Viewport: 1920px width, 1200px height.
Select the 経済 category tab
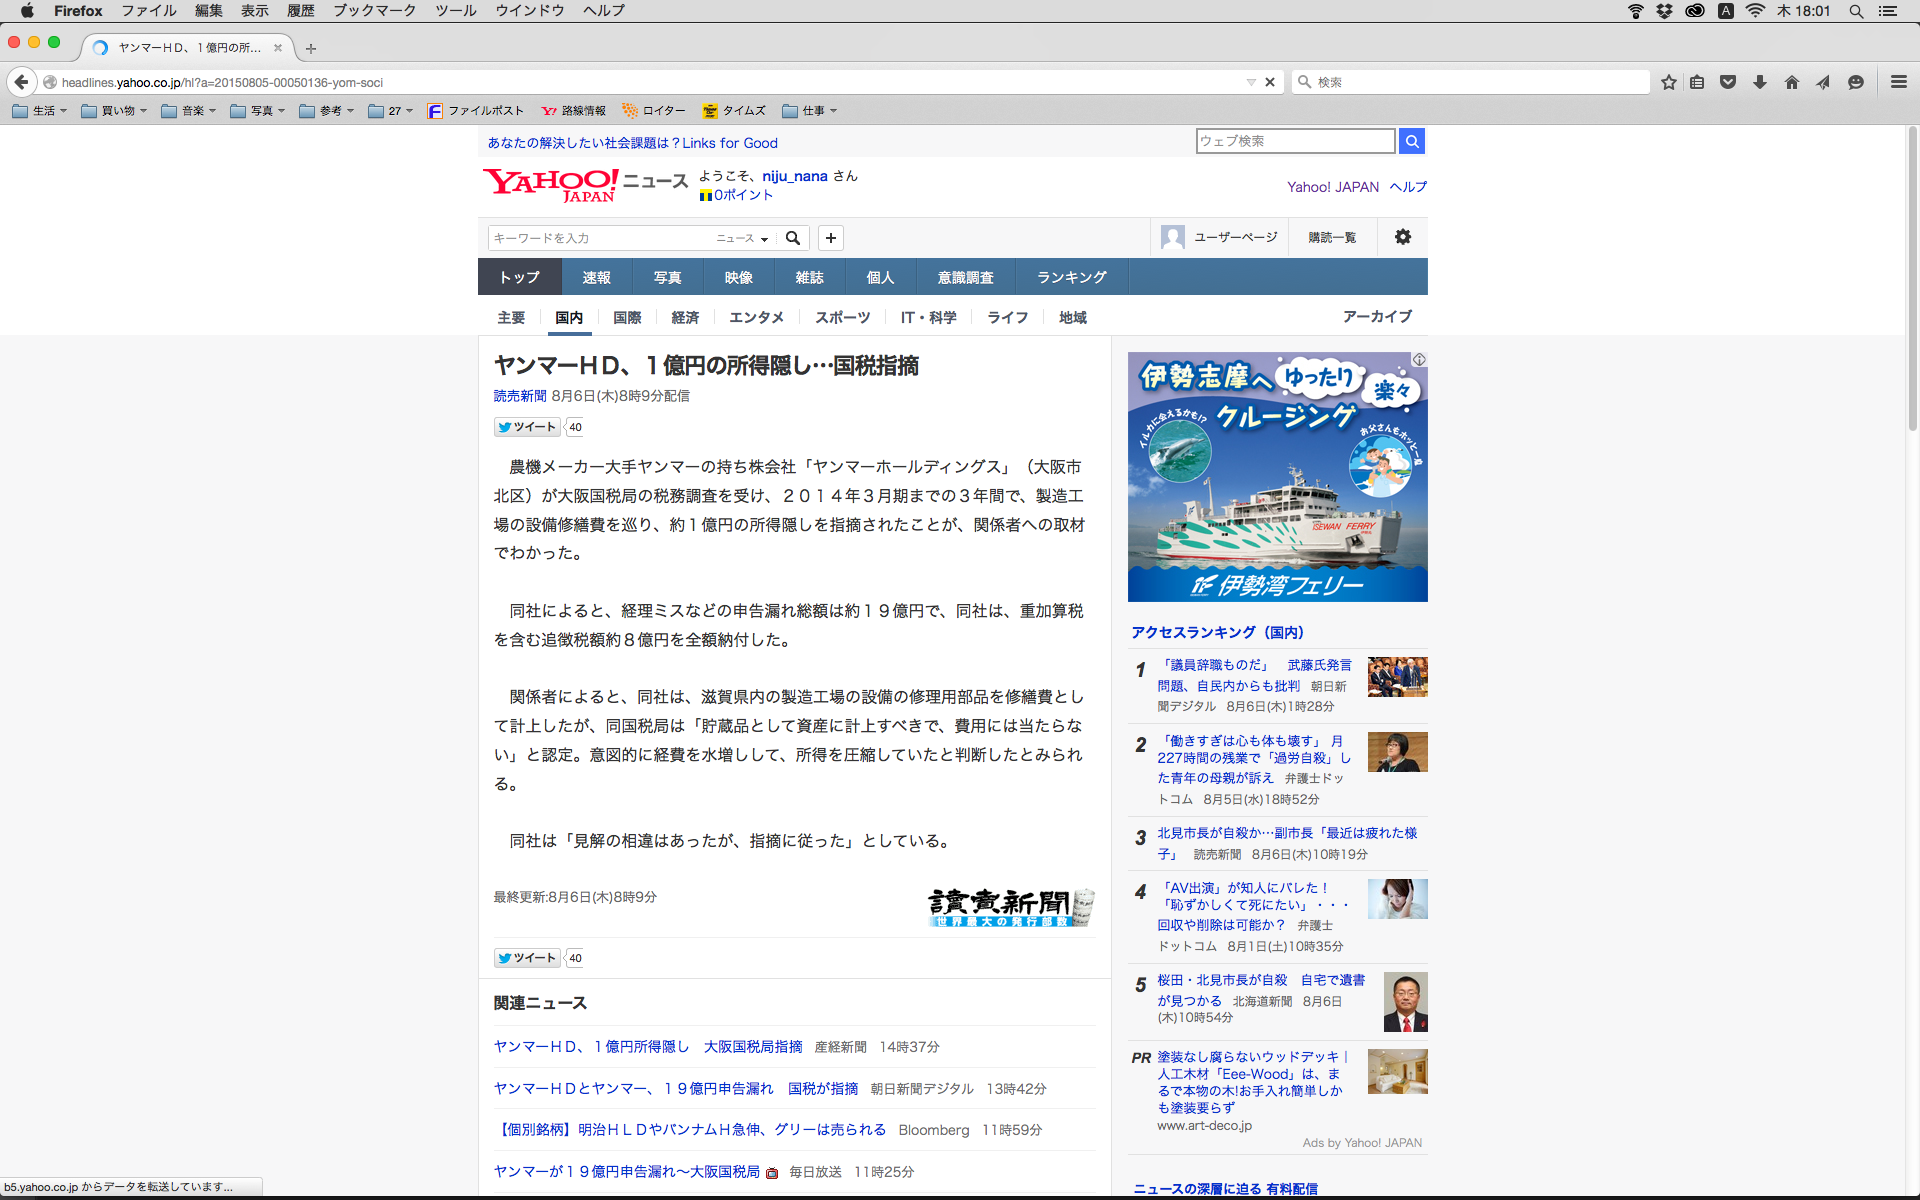tap(685, 317)
